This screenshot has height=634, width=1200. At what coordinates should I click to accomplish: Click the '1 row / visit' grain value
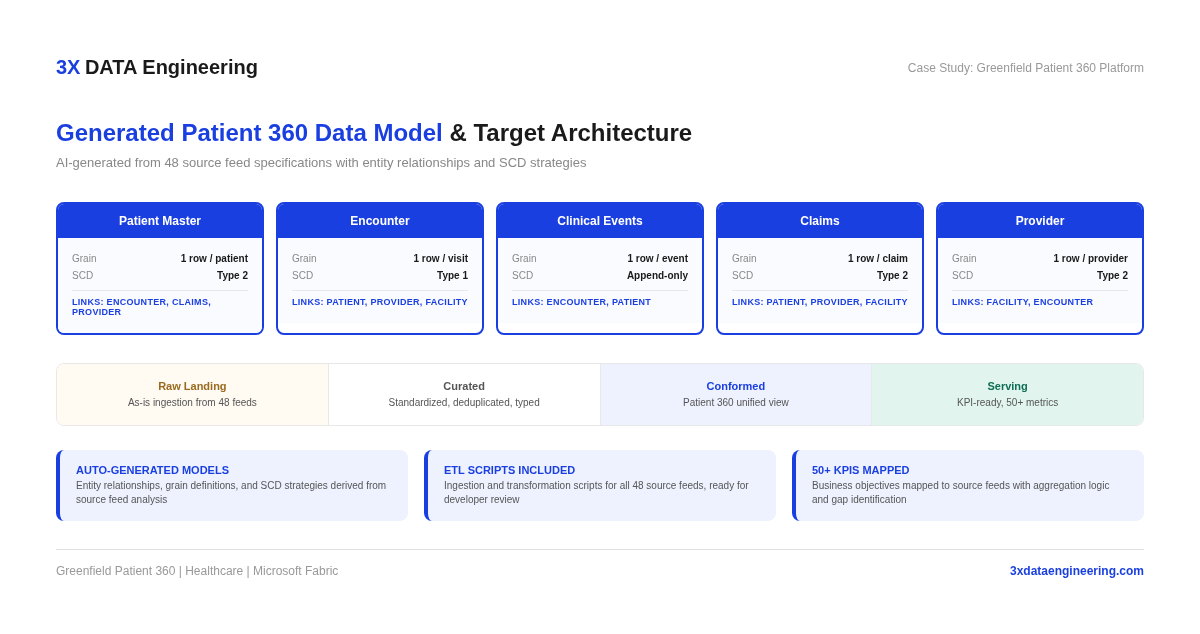coord(441,259)
